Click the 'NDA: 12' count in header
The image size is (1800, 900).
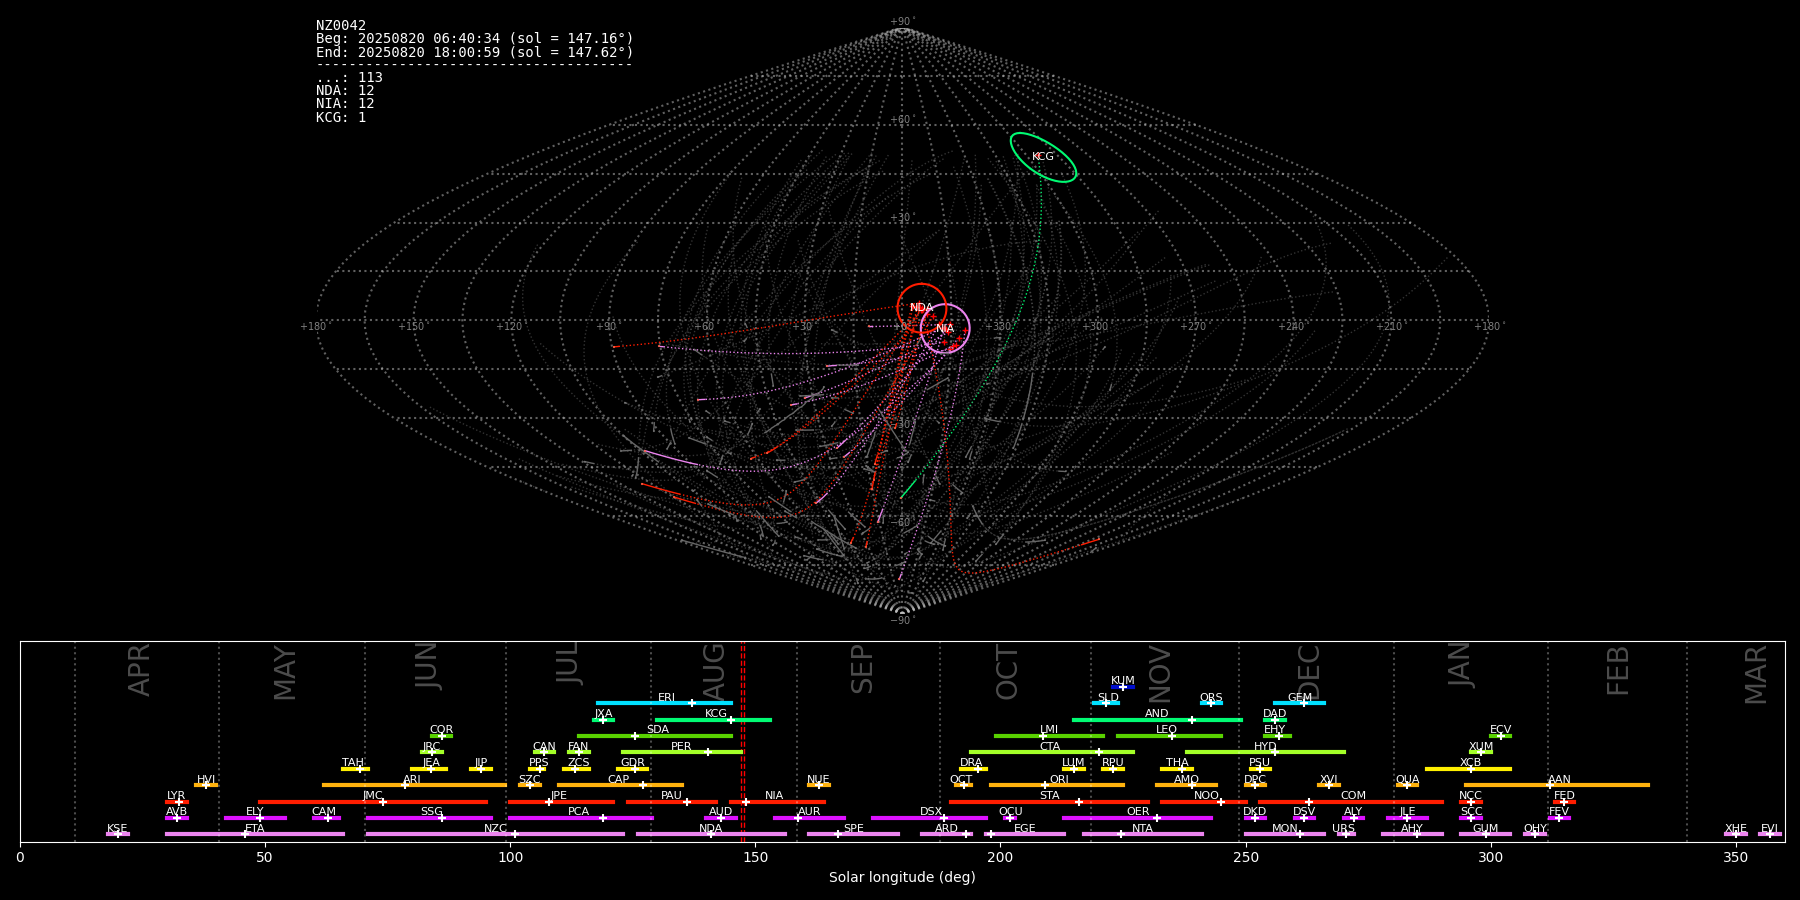point(345,91)
